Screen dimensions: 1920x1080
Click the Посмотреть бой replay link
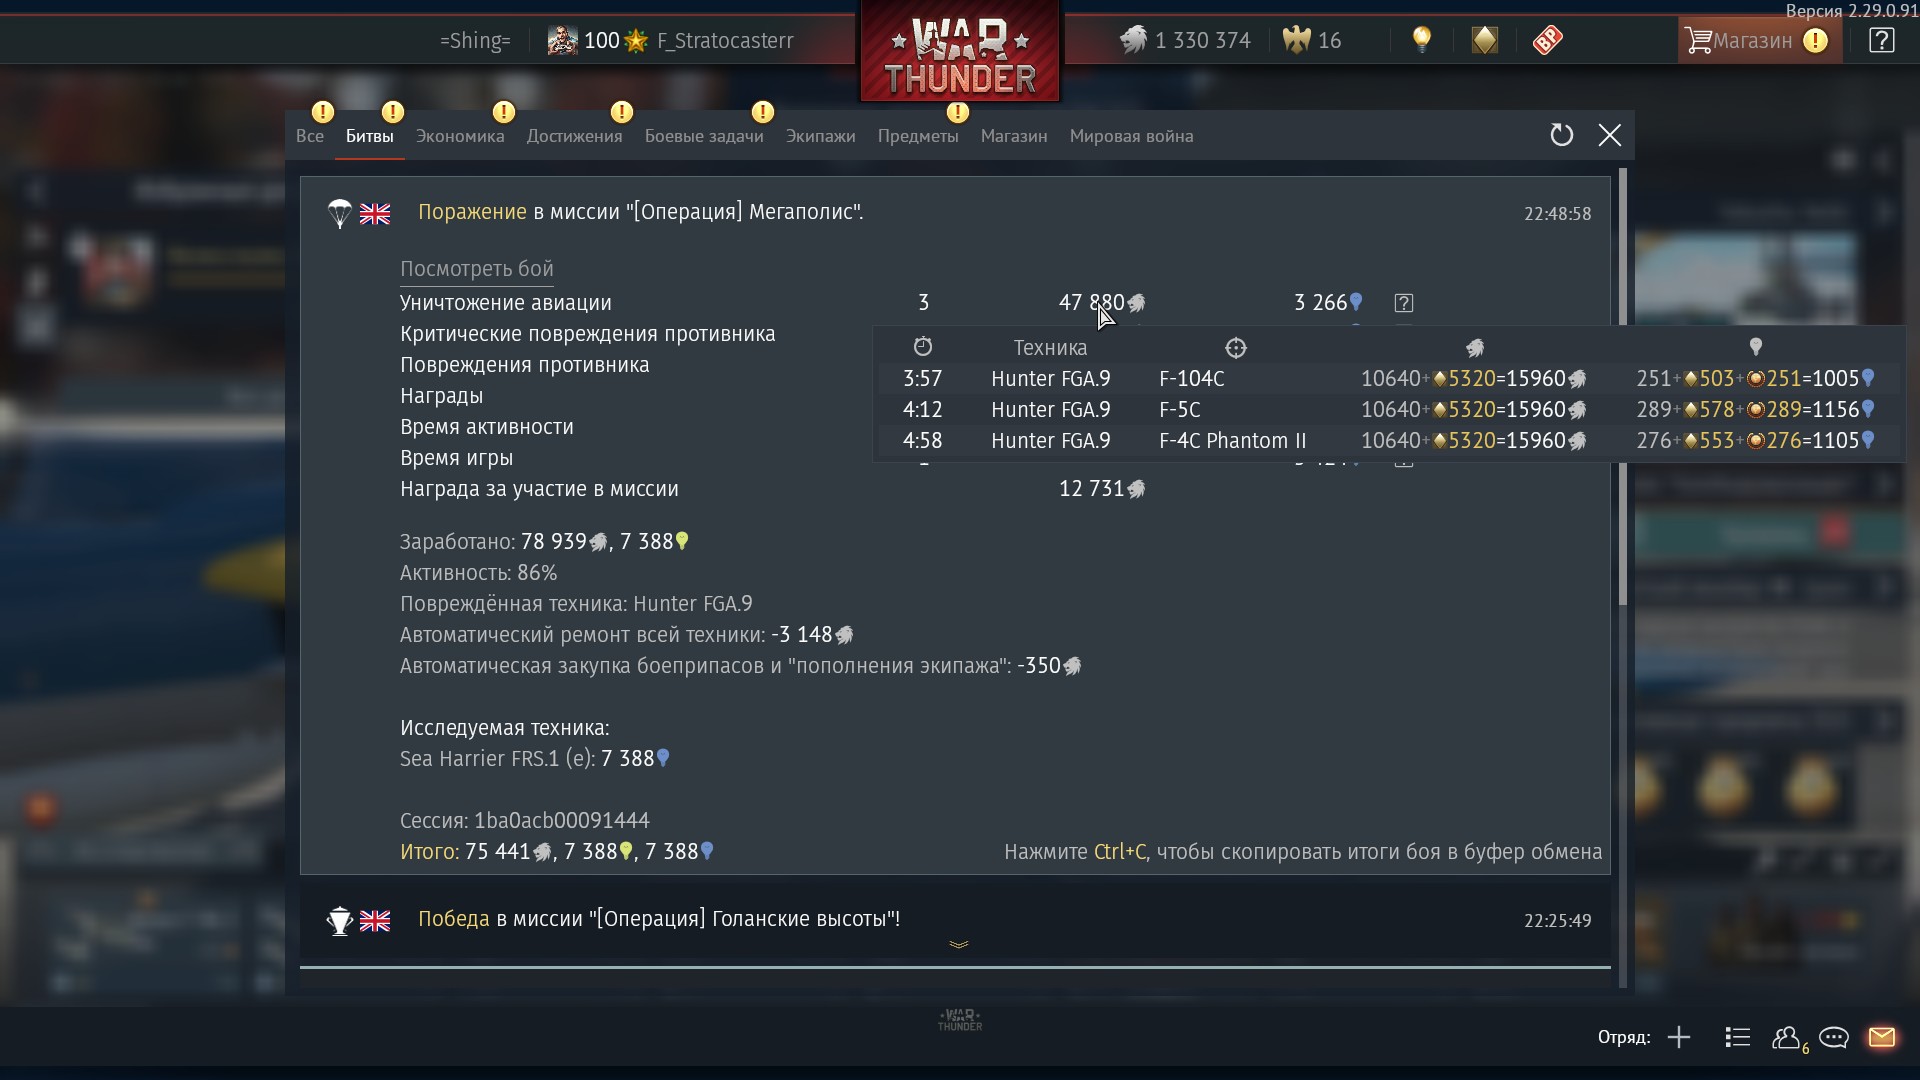tap(477, 269)
